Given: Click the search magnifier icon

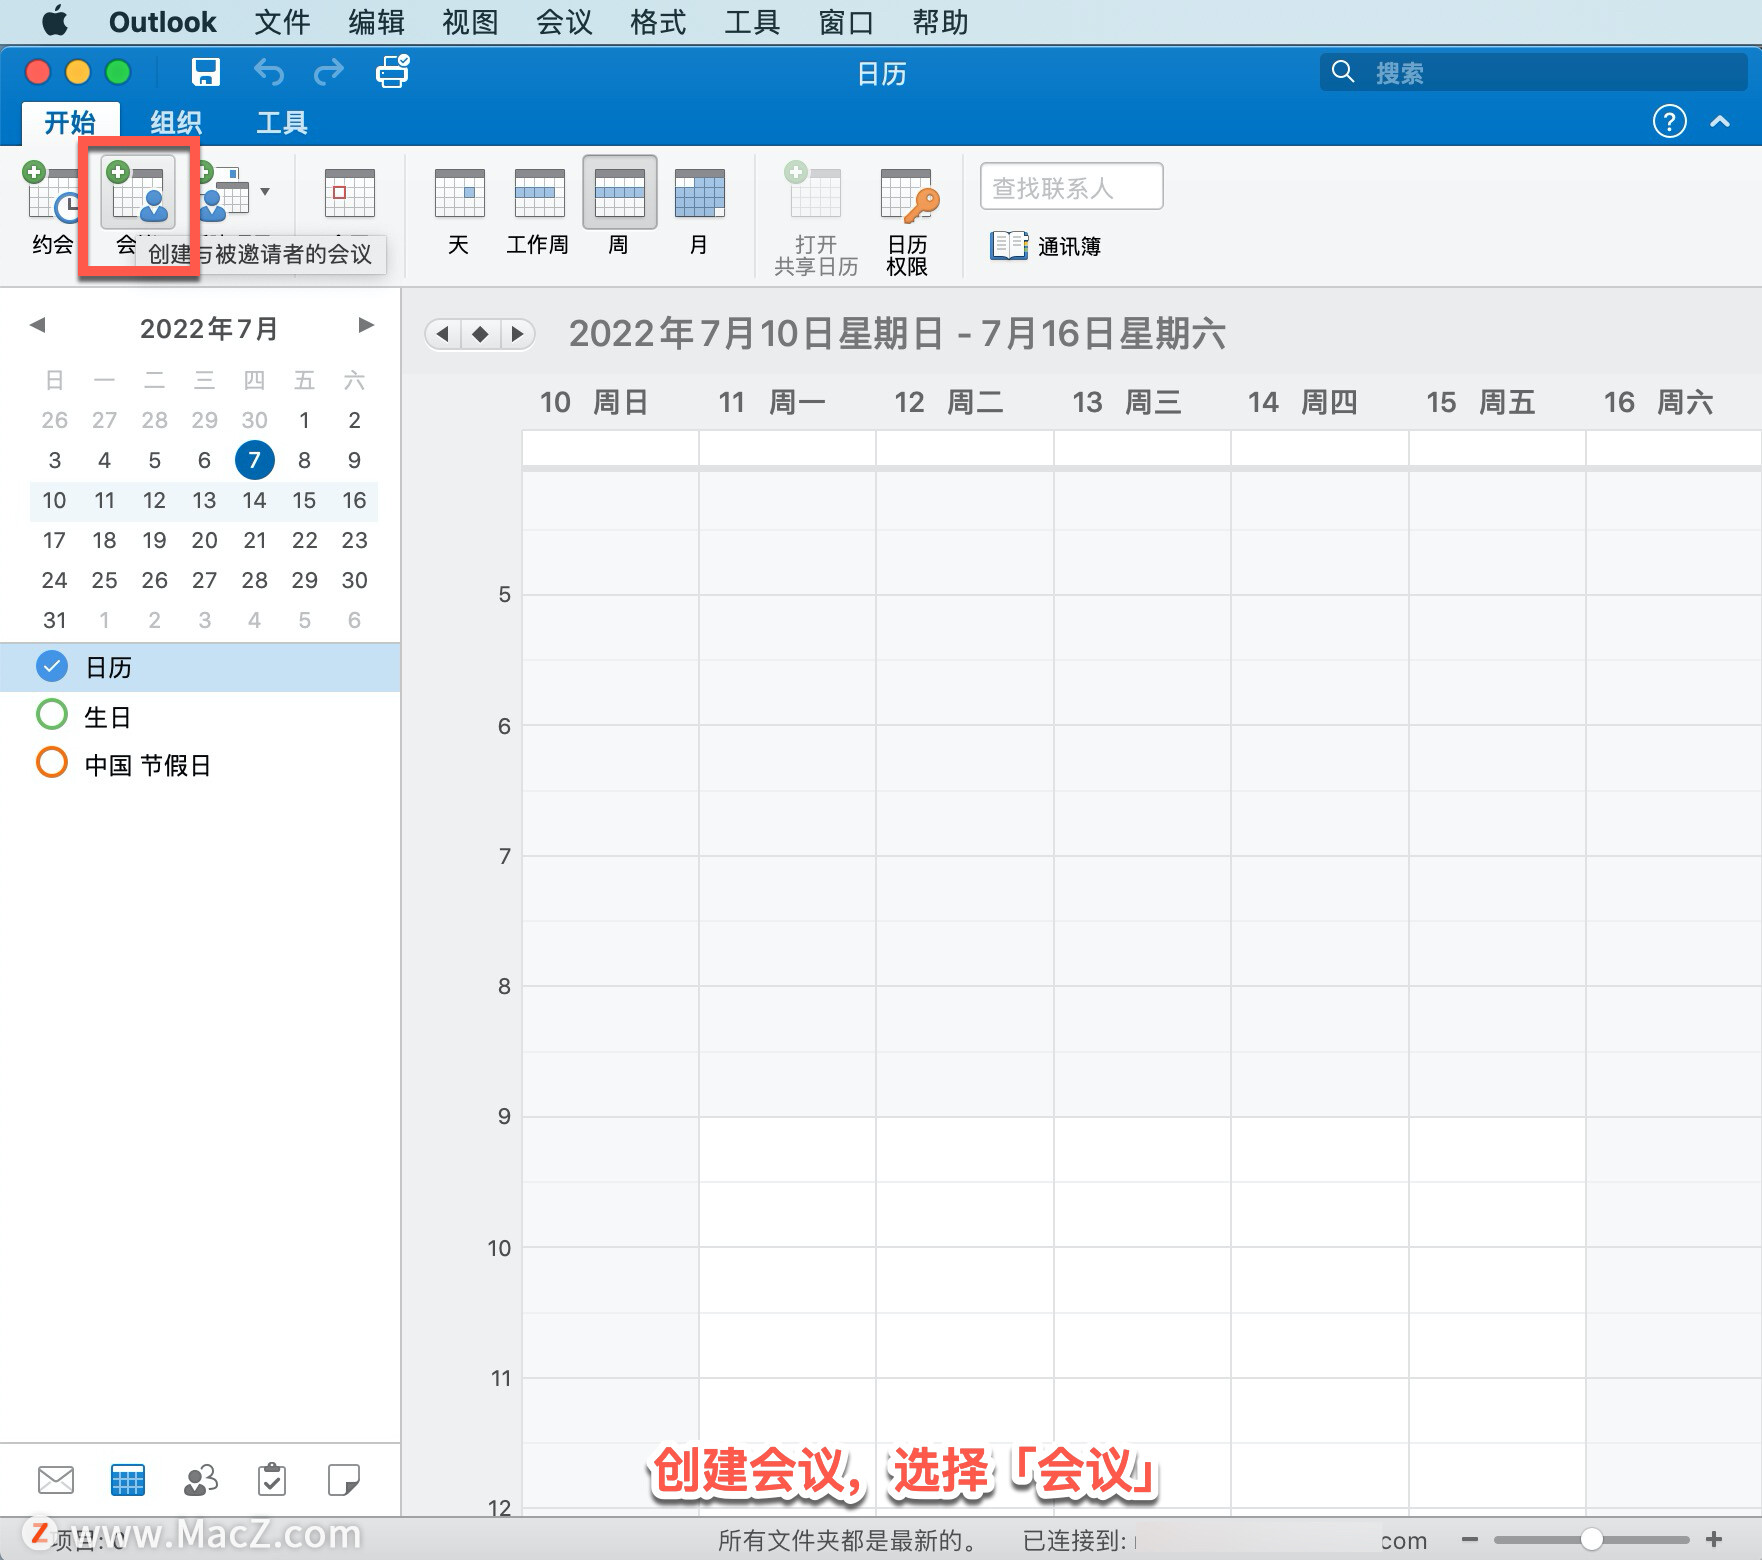Looking at the screenshot, I should [x=1343, y=72].
